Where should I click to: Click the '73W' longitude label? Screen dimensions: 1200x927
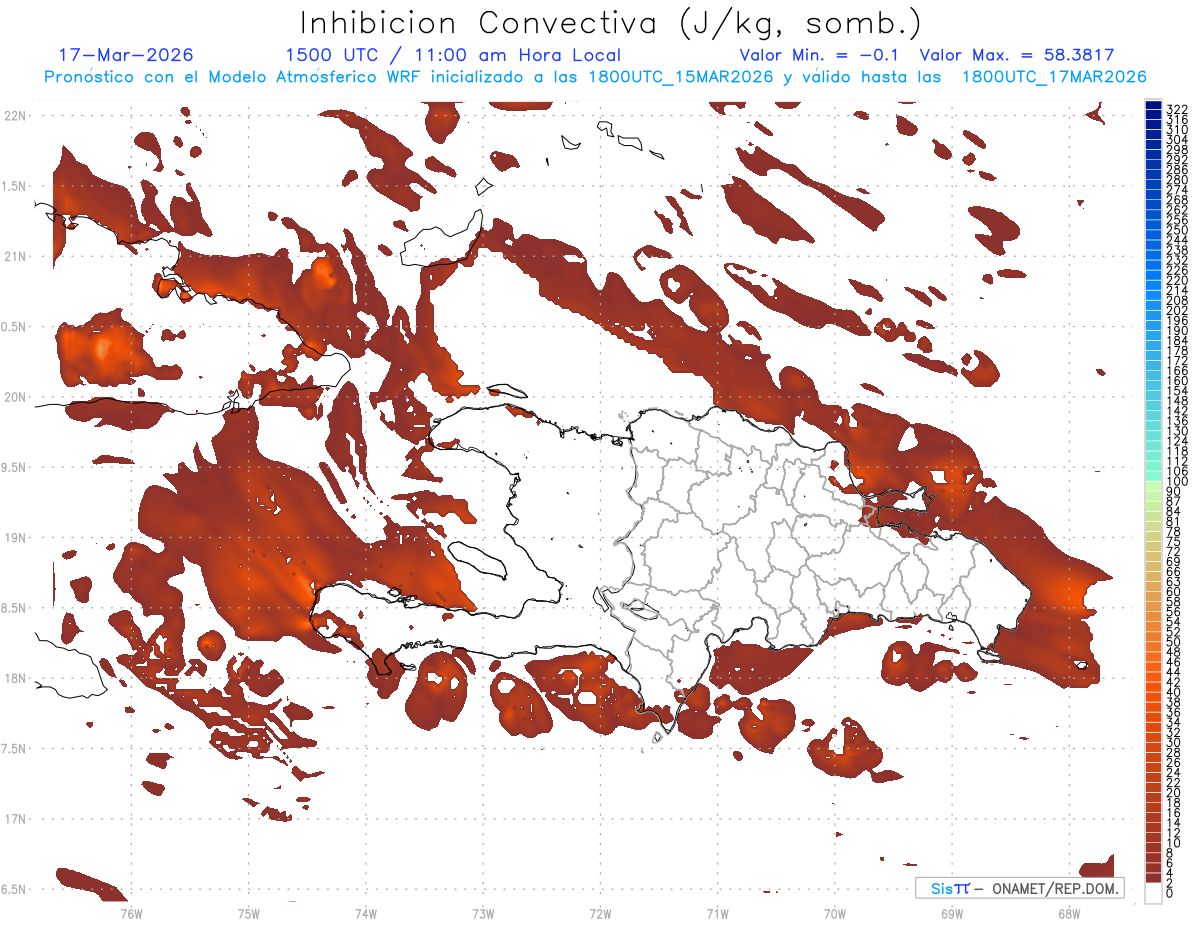pos(483,914)
